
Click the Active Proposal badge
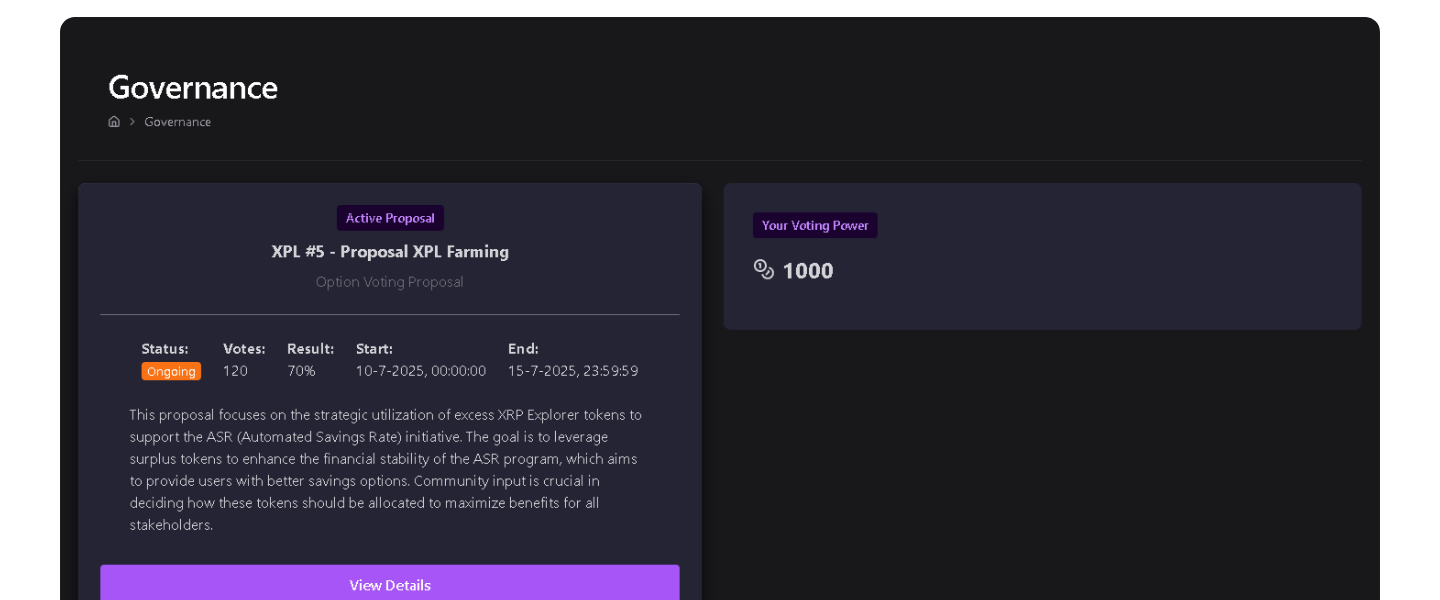click(x=390, y=218)
